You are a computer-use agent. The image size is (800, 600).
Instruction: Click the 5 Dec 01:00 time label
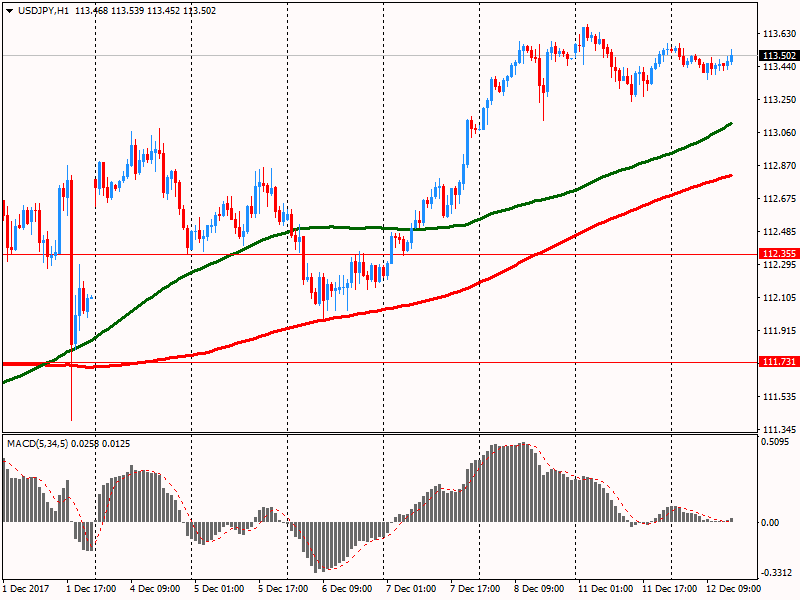pos(219,589)
